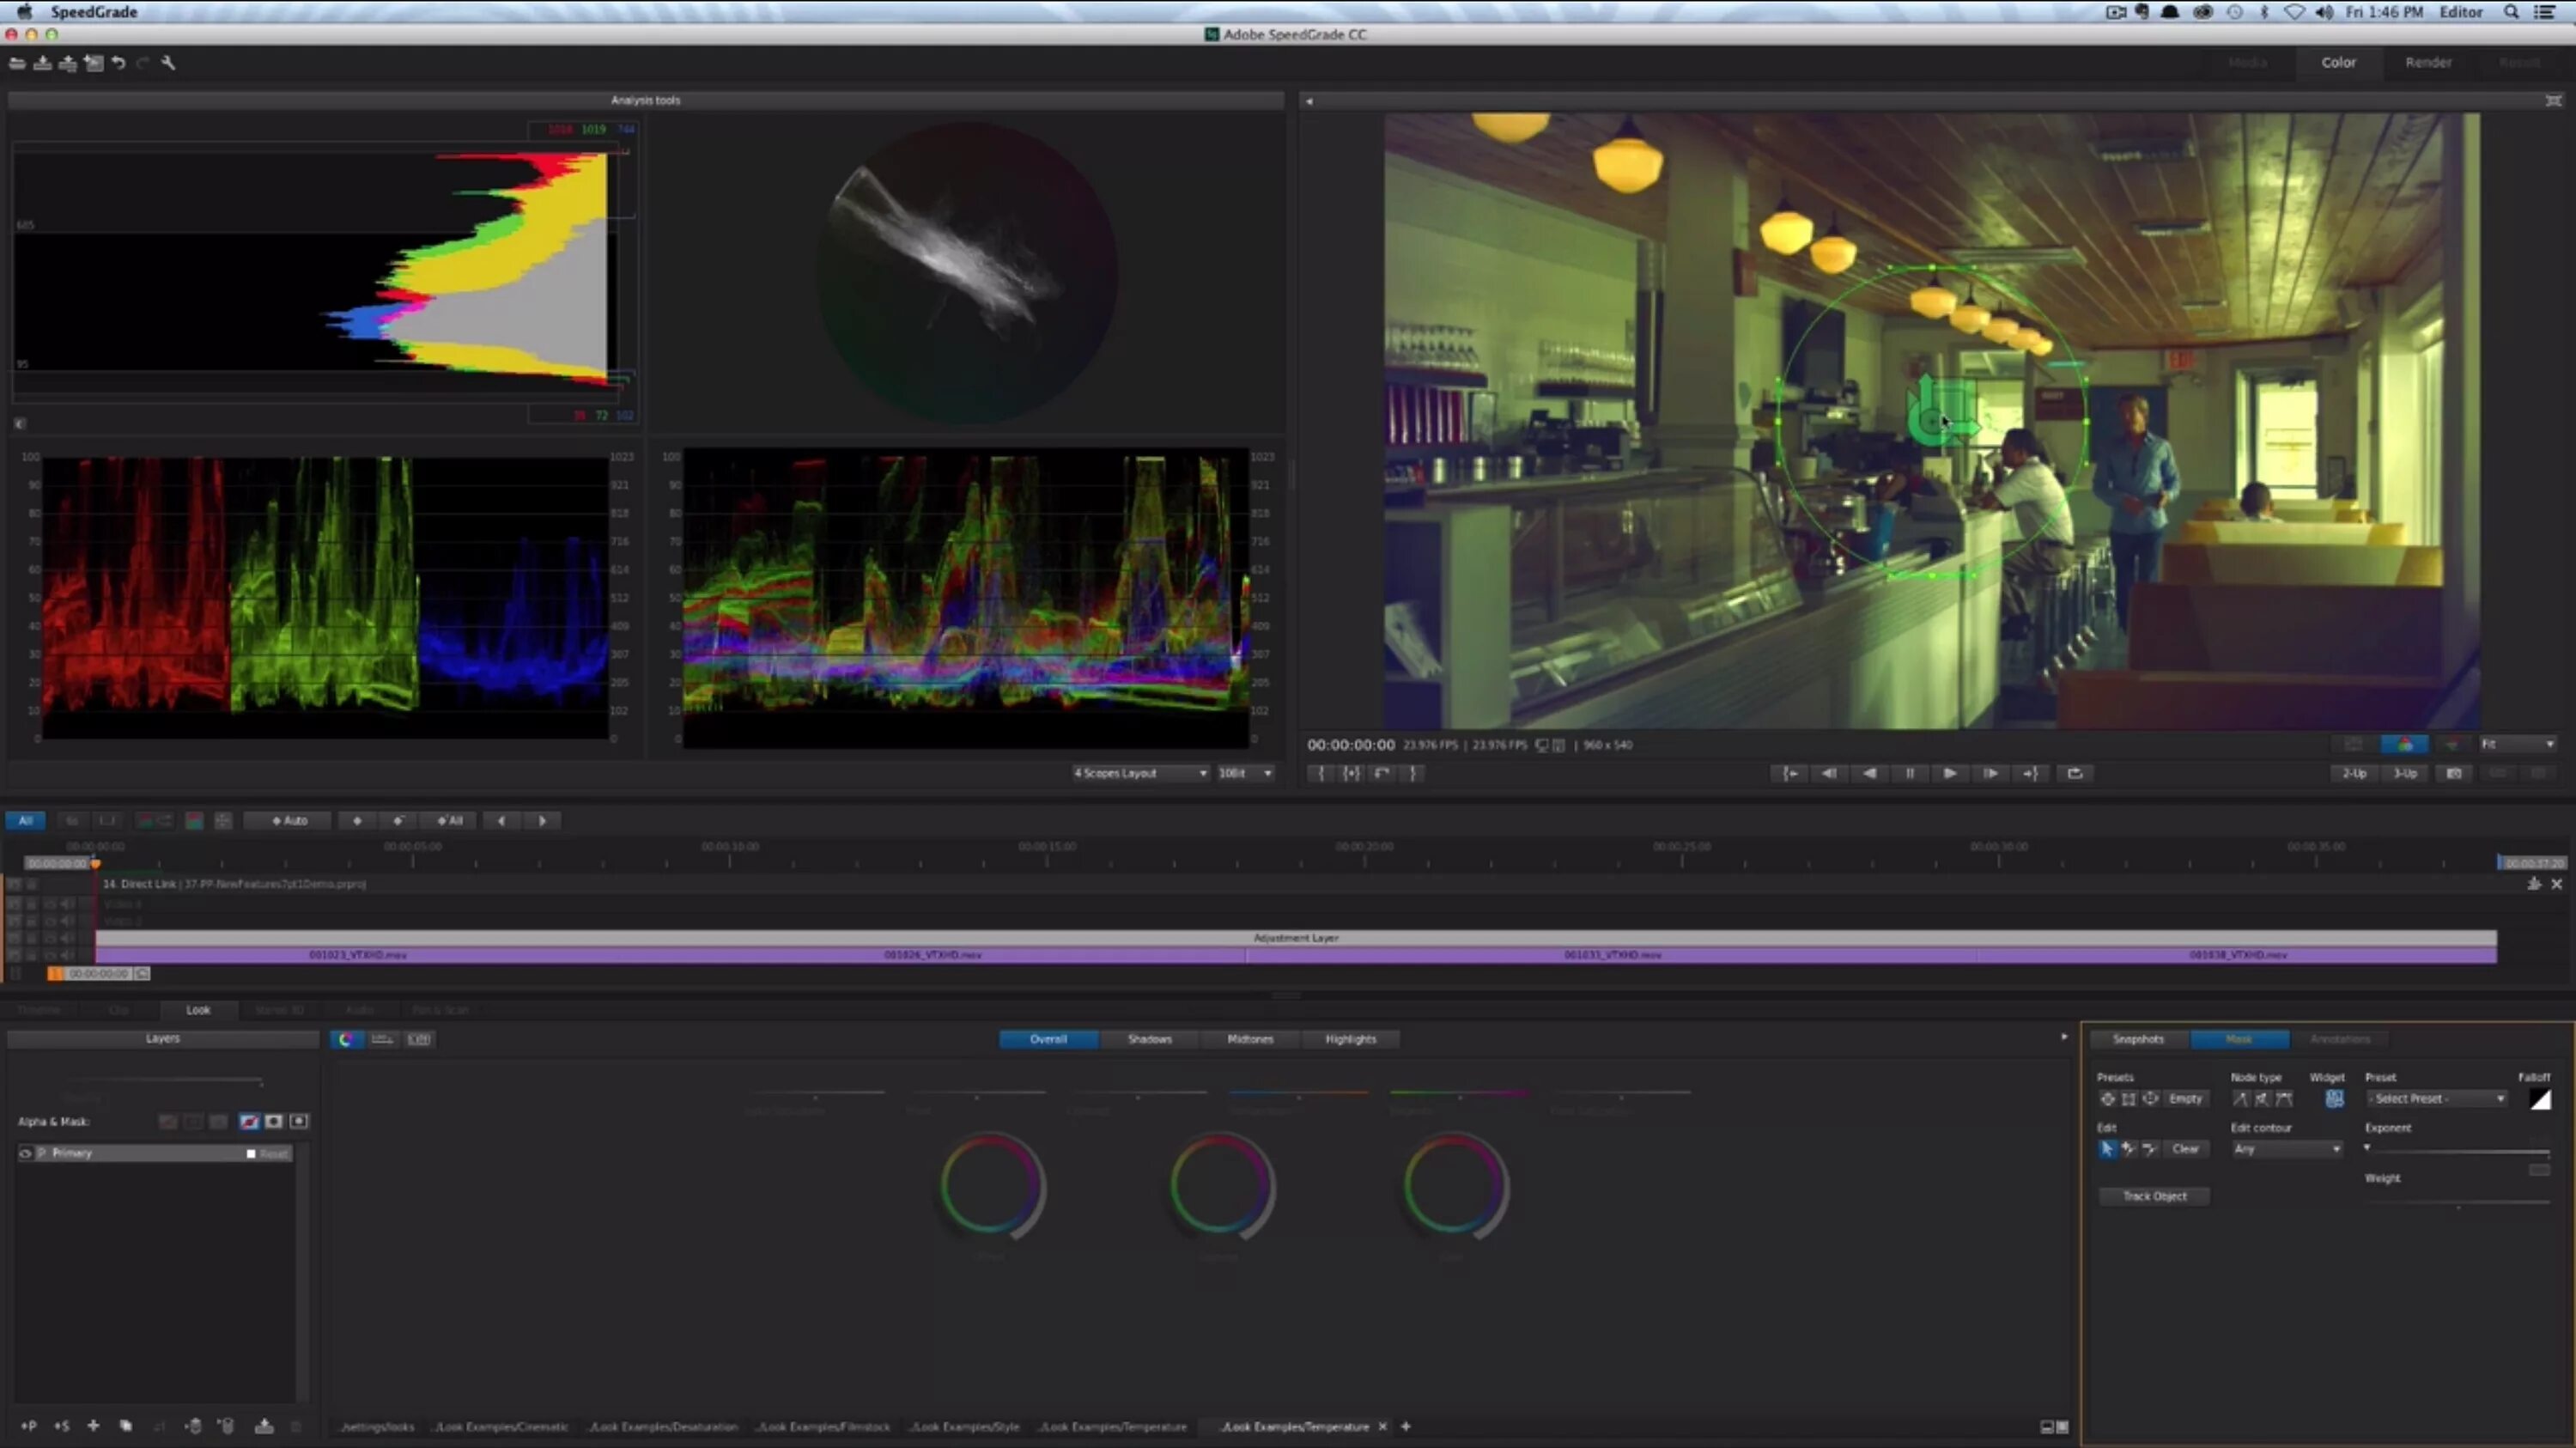This screenshot has width=2576, height=1448.
Task: Open the wrench settings icon
Action: click(x=168, y=63)
